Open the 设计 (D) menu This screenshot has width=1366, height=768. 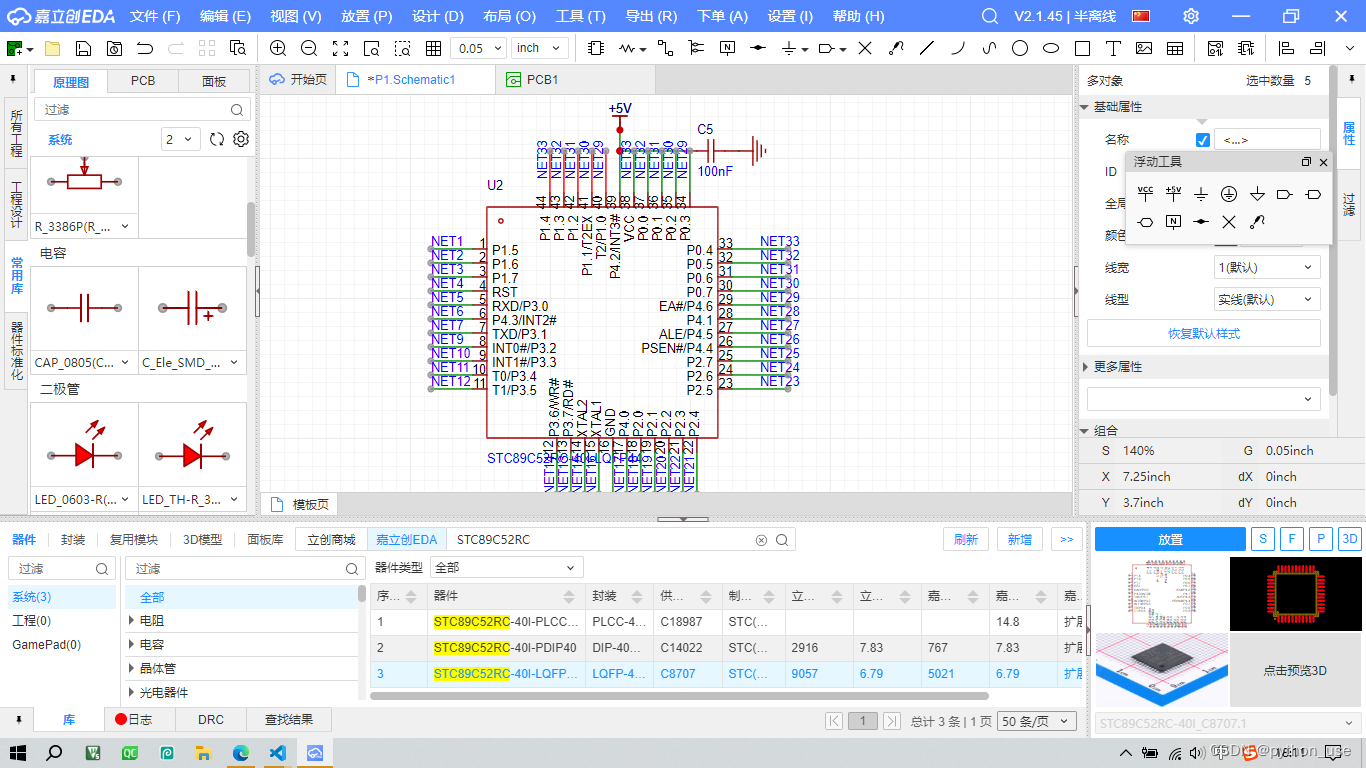click(x=438, y=16)
